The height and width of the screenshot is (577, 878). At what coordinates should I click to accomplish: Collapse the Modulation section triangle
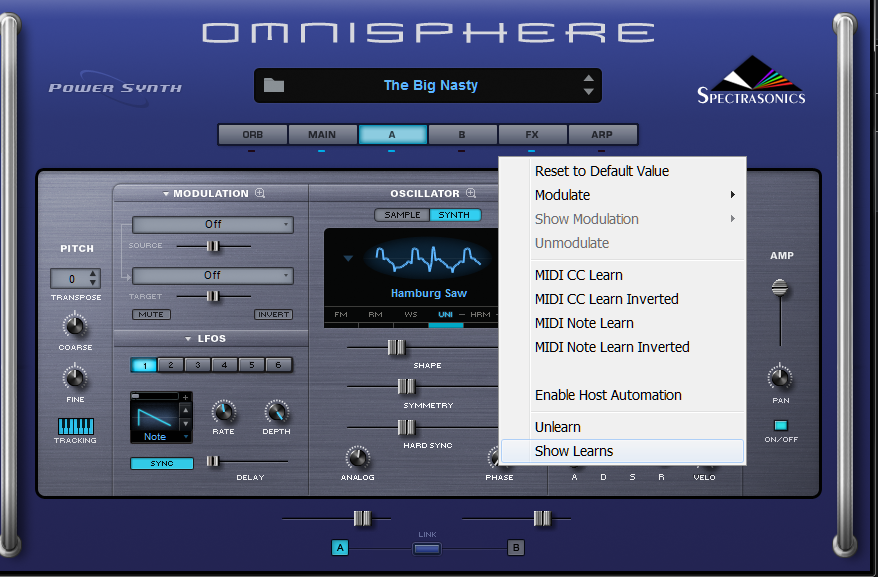[166, 194]
